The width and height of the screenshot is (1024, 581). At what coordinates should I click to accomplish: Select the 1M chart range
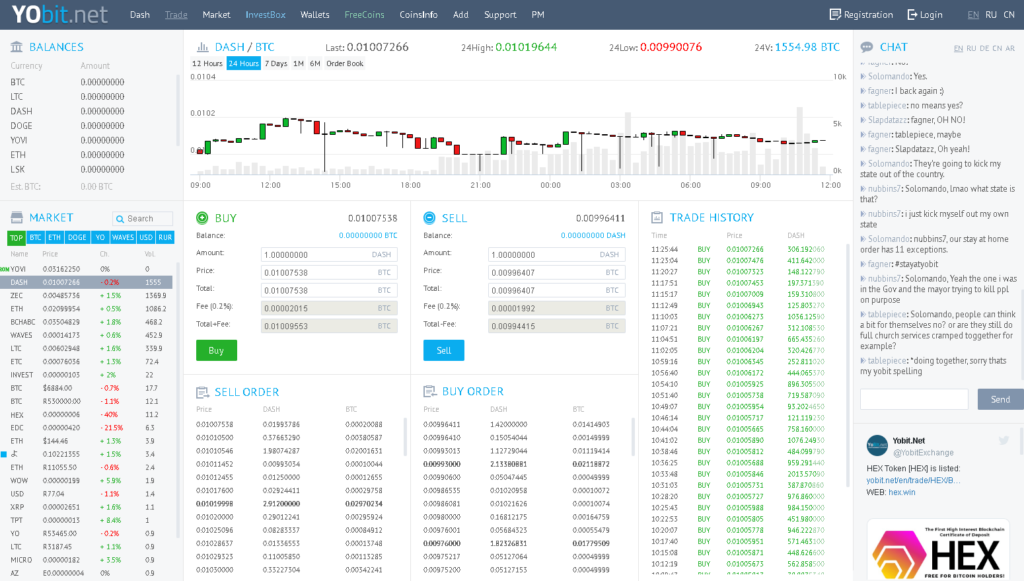pos(298,63)
